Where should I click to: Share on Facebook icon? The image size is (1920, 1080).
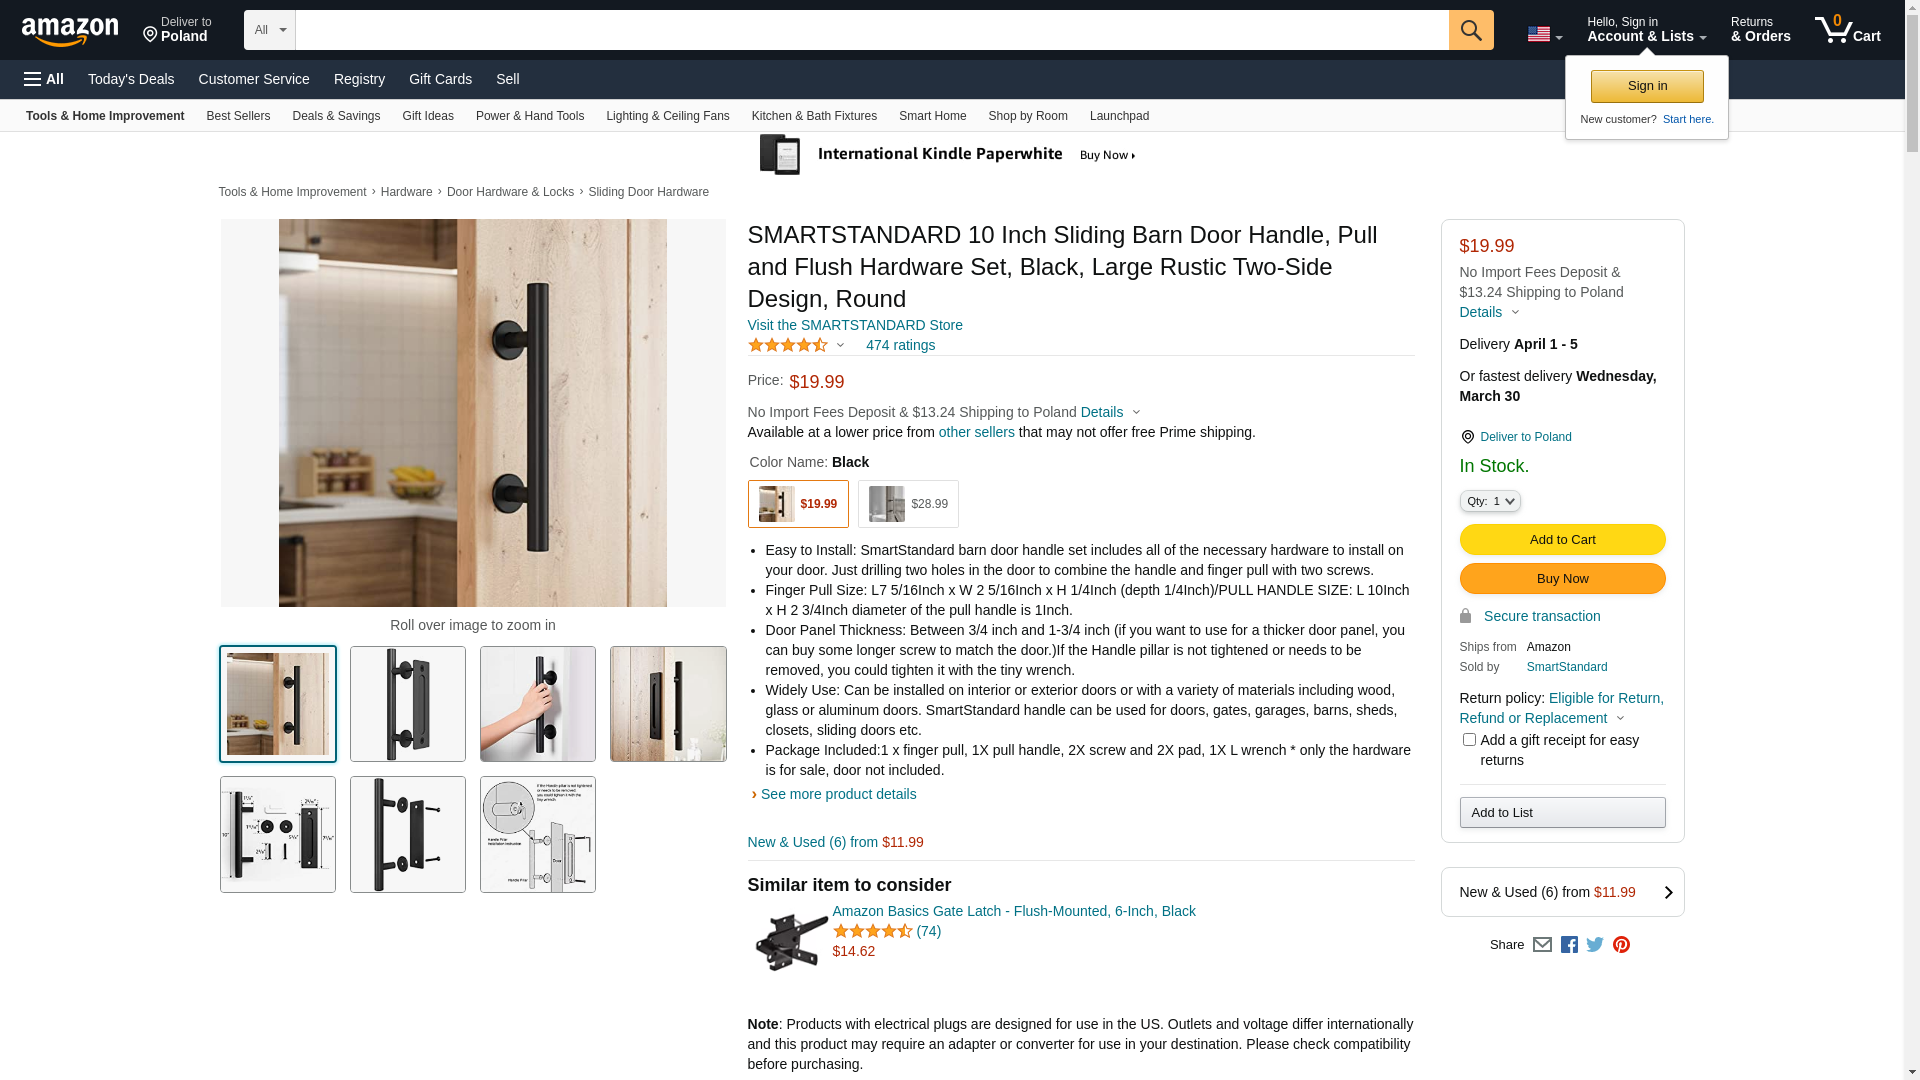pyautogui.click(x=1568, y=945)
